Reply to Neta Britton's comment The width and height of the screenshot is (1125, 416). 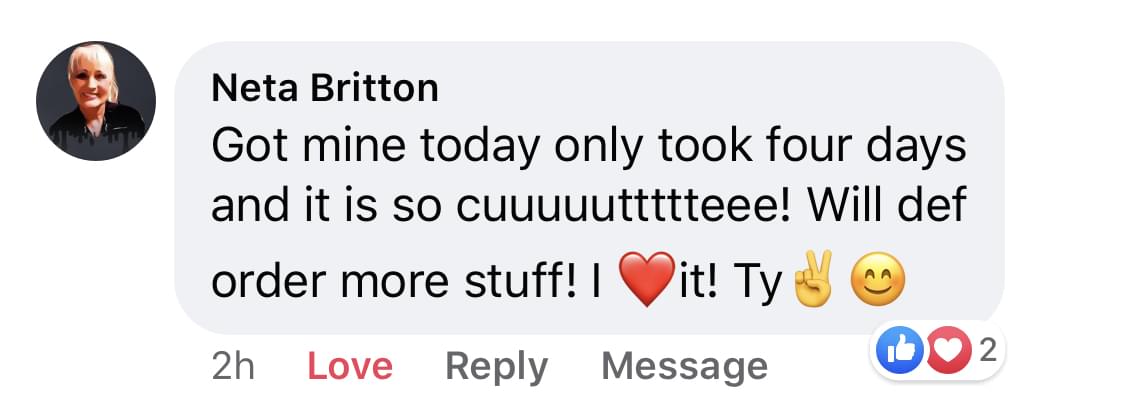(x=496, y=366)
